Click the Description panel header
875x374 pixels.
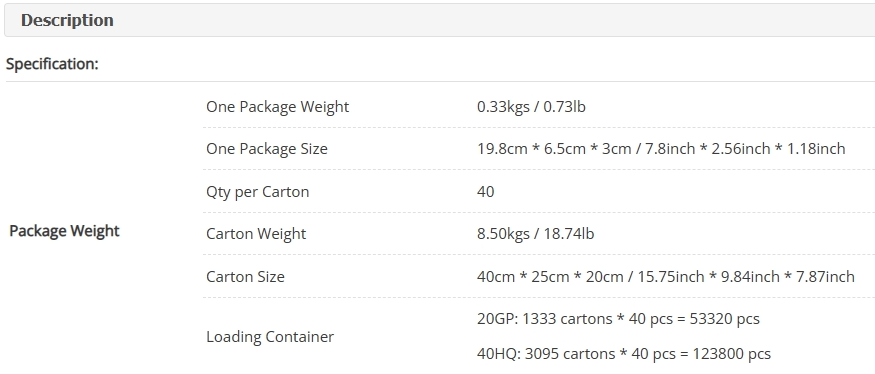[x=440, y=20]
